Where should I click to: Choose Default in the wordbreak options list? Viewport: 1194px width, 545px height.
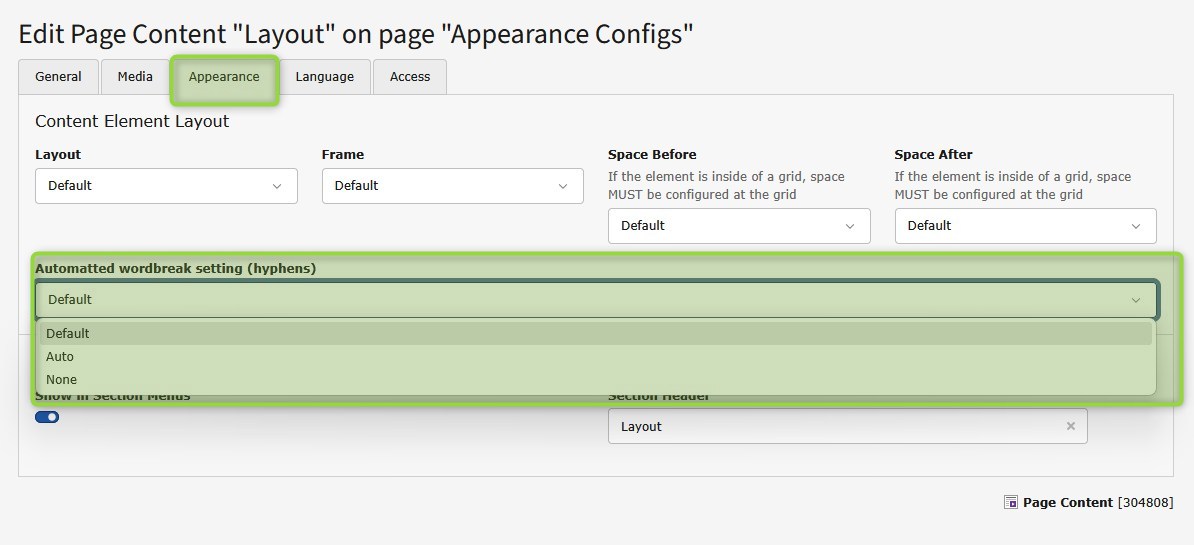coord(68,334)
